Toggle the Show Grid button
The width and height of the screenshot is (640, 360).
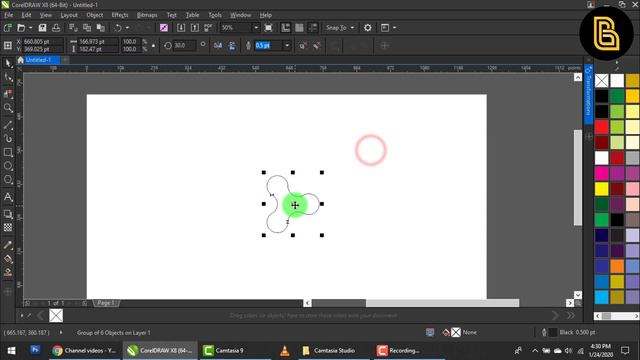[x=299, y=28]
